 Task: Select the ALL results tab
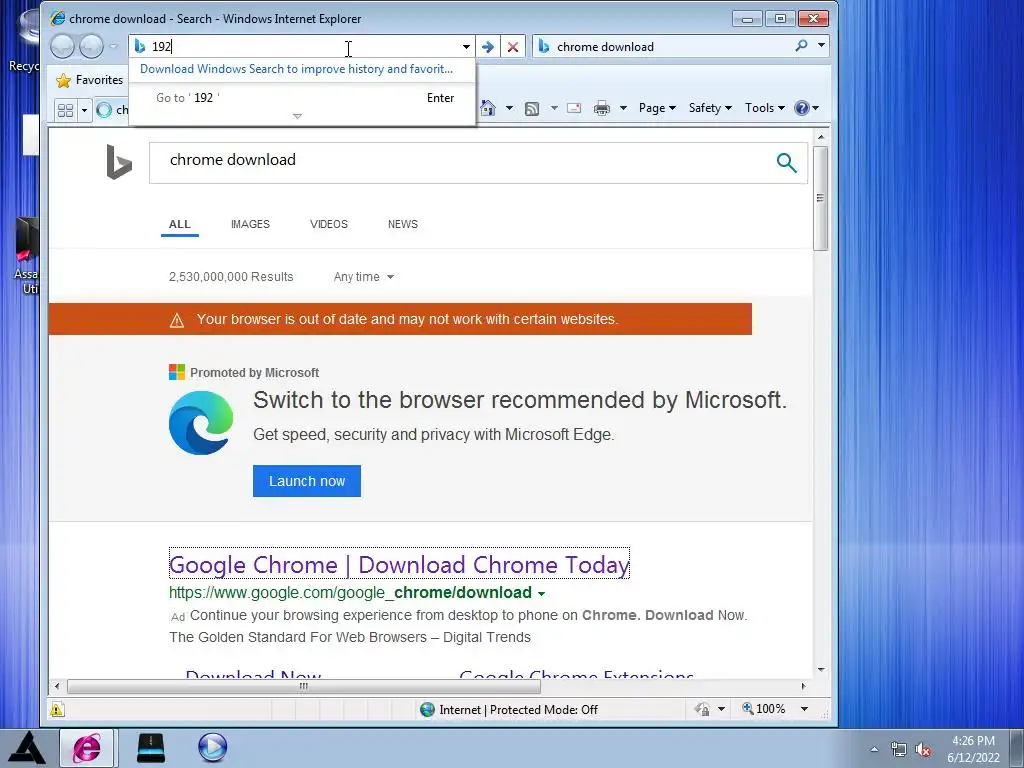[180, 224]
